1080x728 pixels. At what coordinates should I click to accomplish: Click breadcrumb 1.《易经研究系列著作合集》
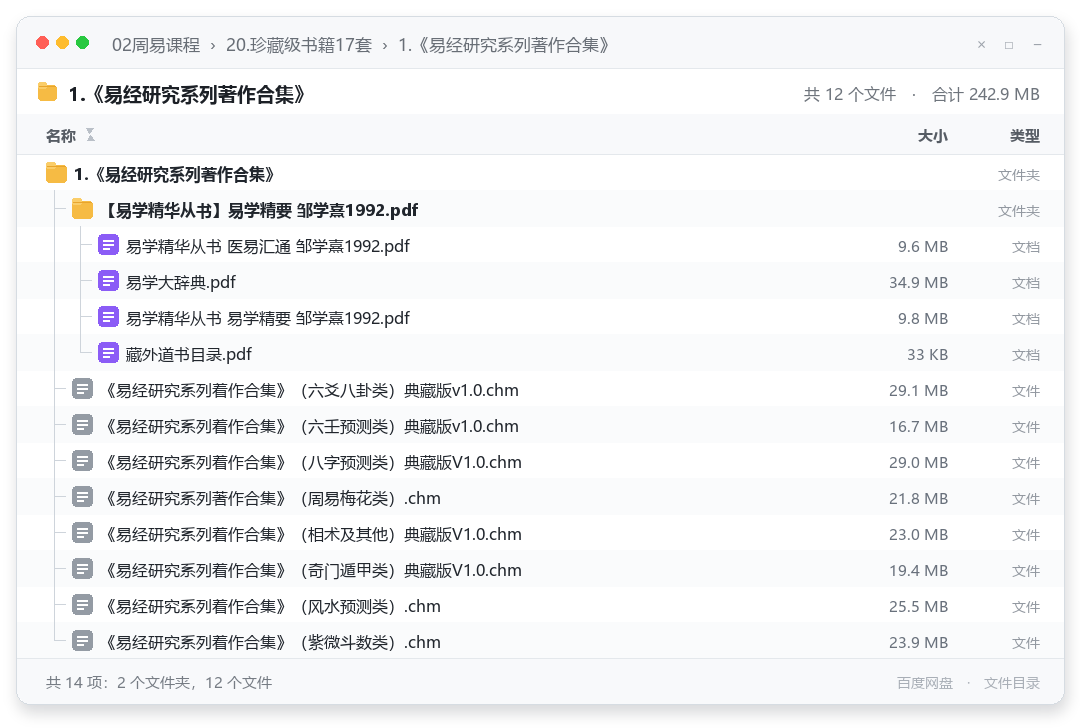tap(504, 45)
